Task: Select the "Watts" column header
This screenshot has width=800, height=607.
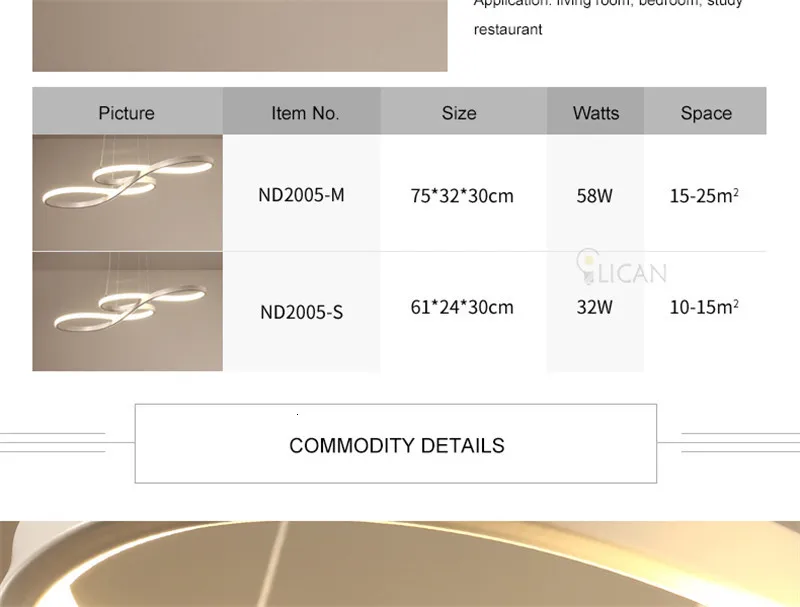Action: click(596, 113)
